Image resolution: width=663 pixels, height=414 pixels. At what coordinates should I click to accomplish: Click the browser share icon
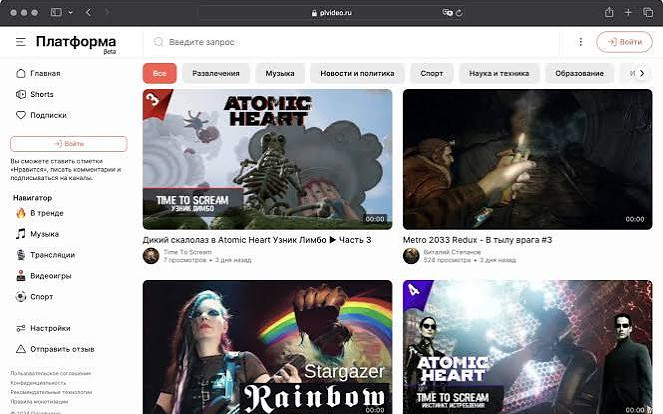pos(609,12)
